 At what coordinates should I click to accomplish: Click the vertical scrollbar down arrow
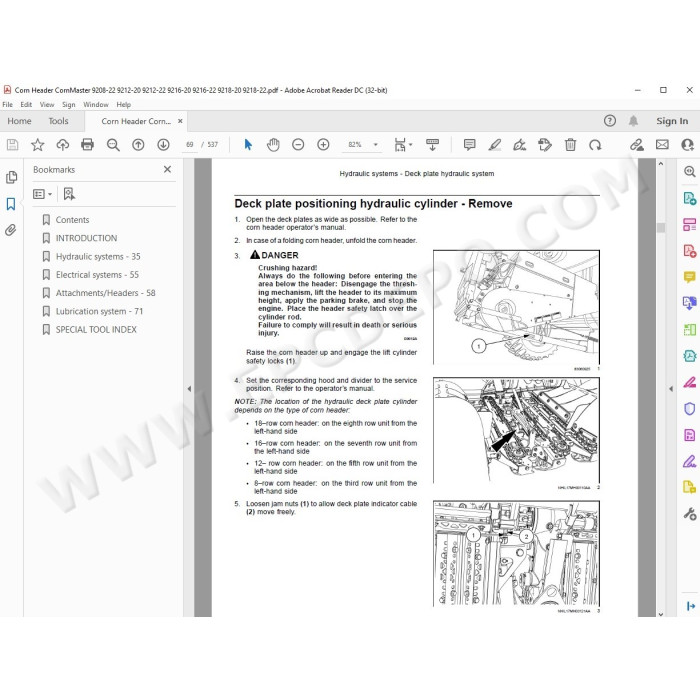click(661, 614)
